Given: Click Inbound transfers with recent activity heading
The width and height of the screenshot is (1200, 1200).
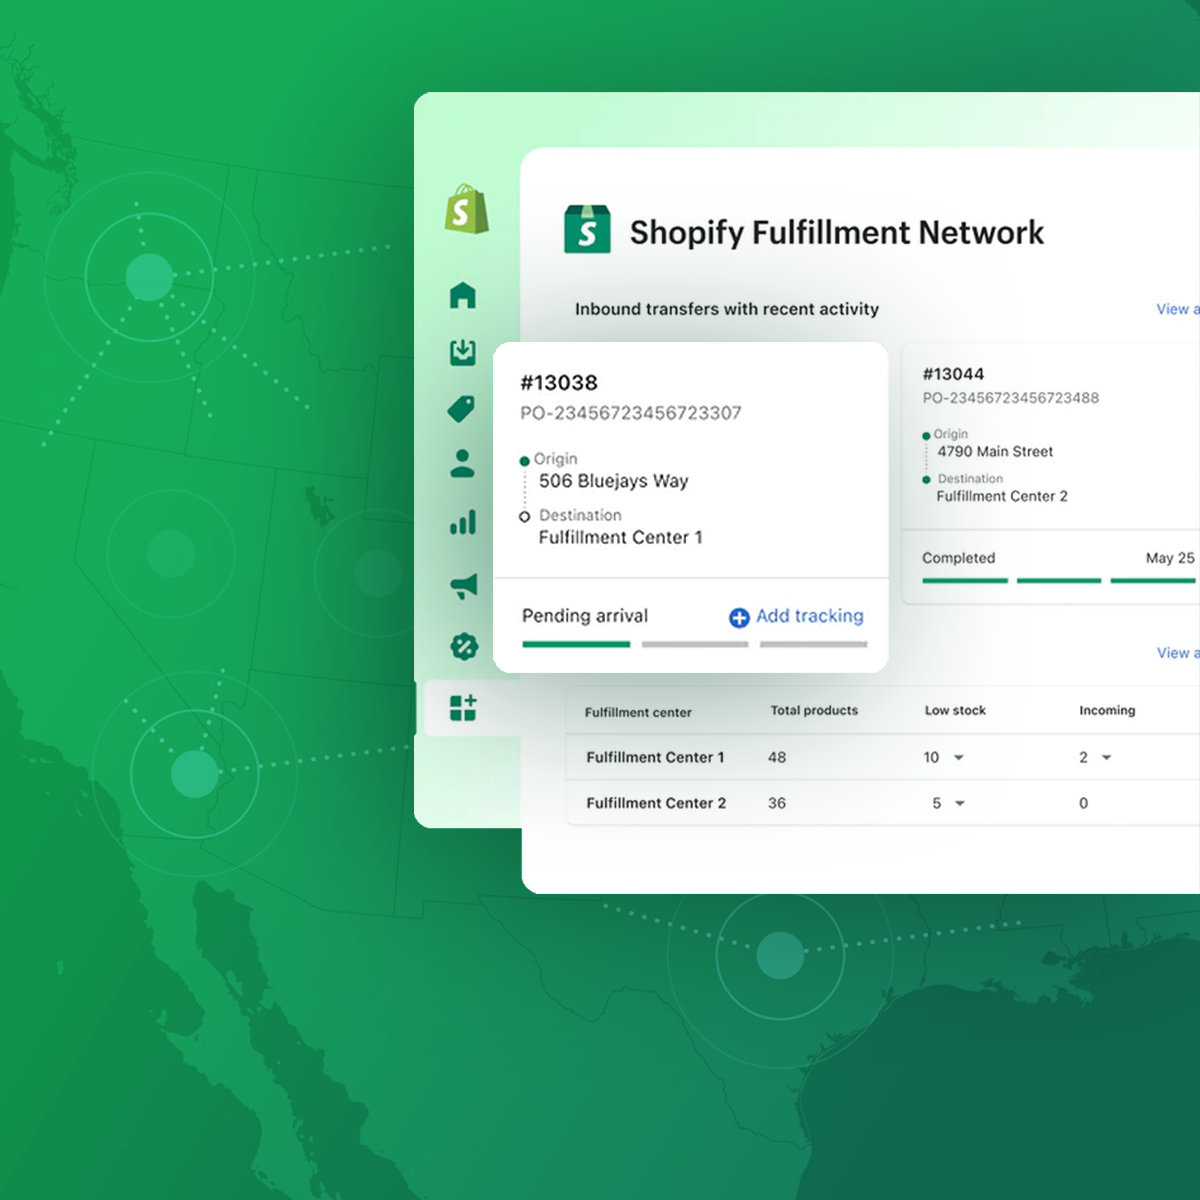Looking at the screenshot, I should point(727,309).
